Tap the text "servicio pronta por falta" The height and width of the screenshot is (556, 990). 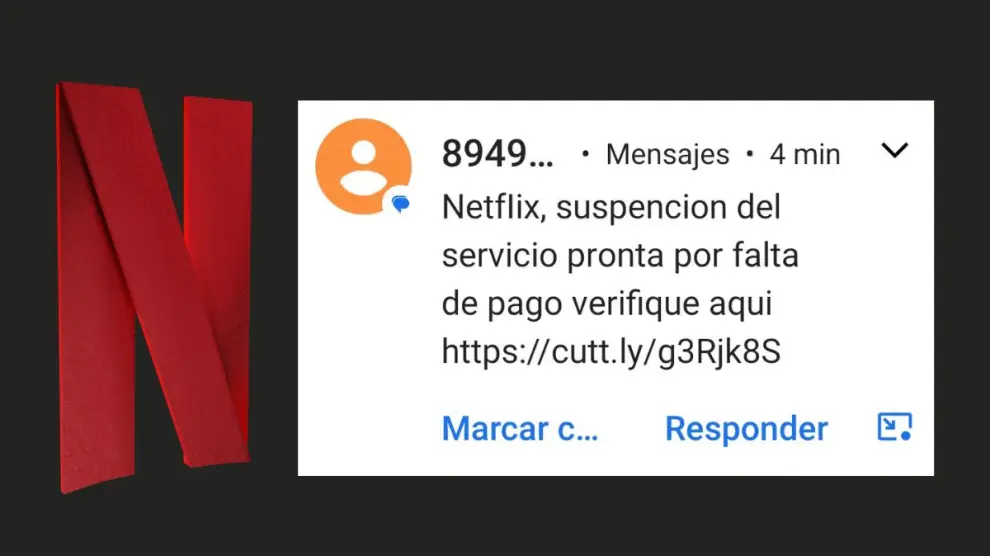tap(620, 256)
